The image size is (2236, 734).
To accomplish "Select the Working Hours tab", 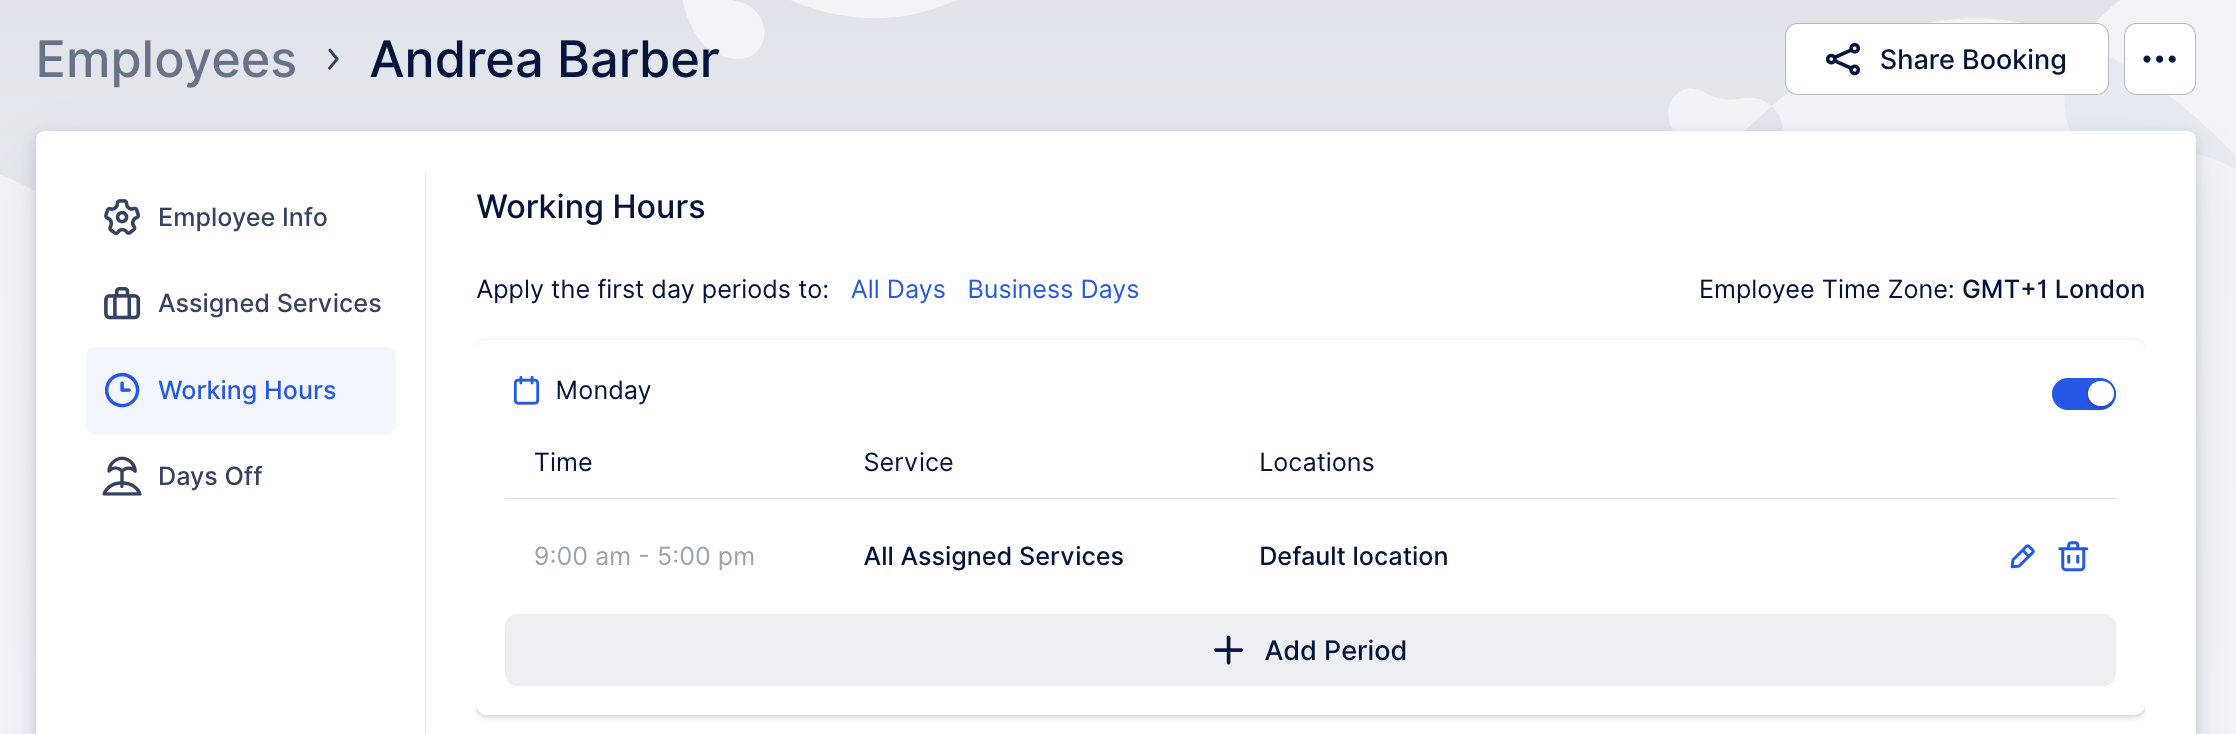I will (246, 390).
